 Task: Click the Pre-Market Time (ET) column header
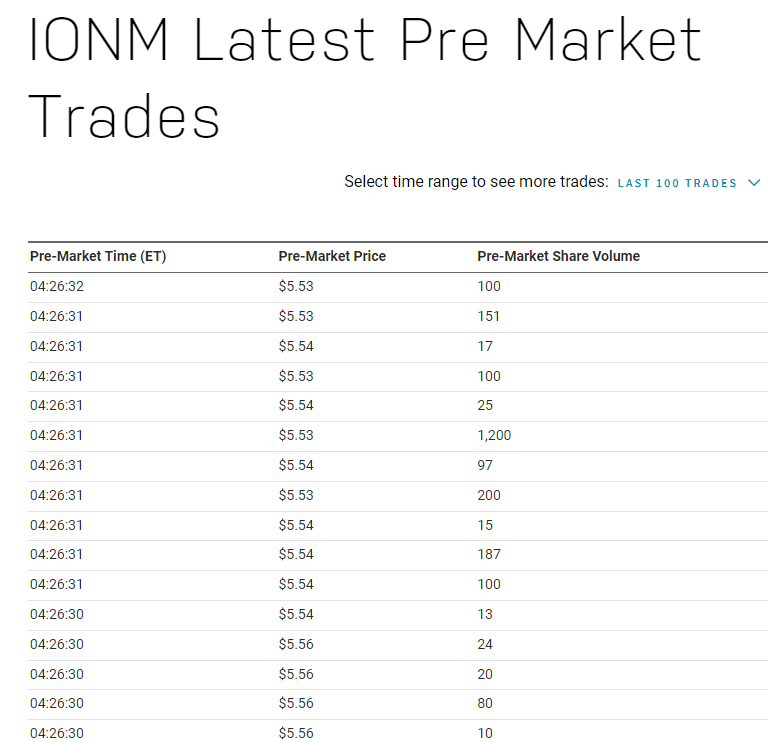tap(98, 256)
